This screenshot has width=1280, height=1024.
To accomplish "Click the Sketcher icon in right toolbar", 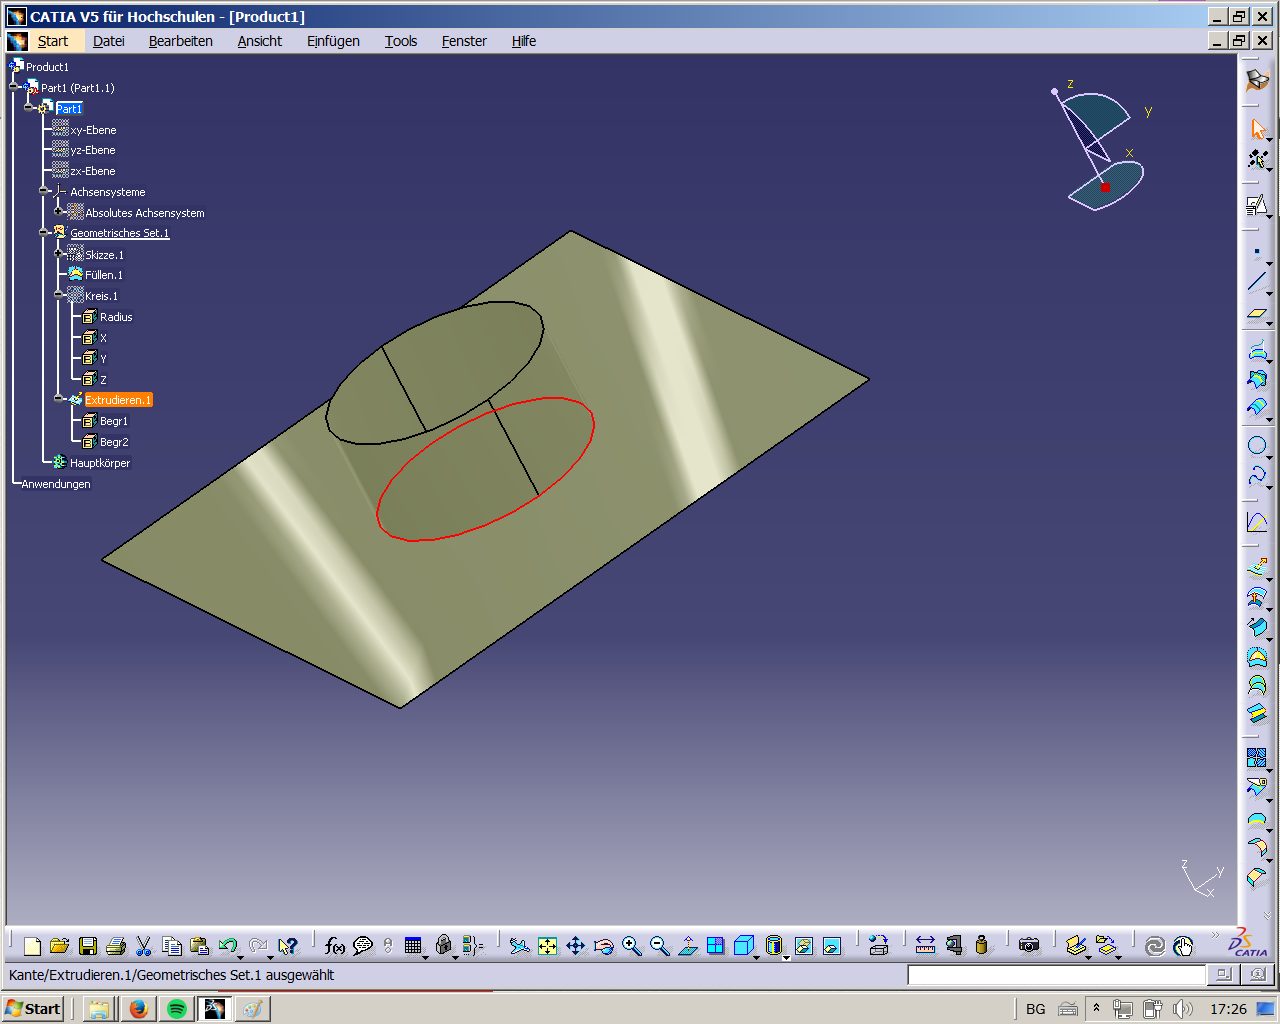I will [1257, 205].
